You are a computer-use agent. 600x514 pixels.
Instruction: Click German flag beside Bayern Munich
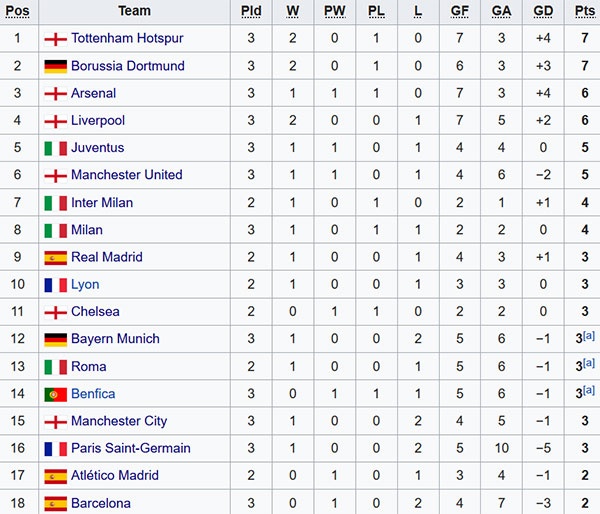click(x=55, y=339)
